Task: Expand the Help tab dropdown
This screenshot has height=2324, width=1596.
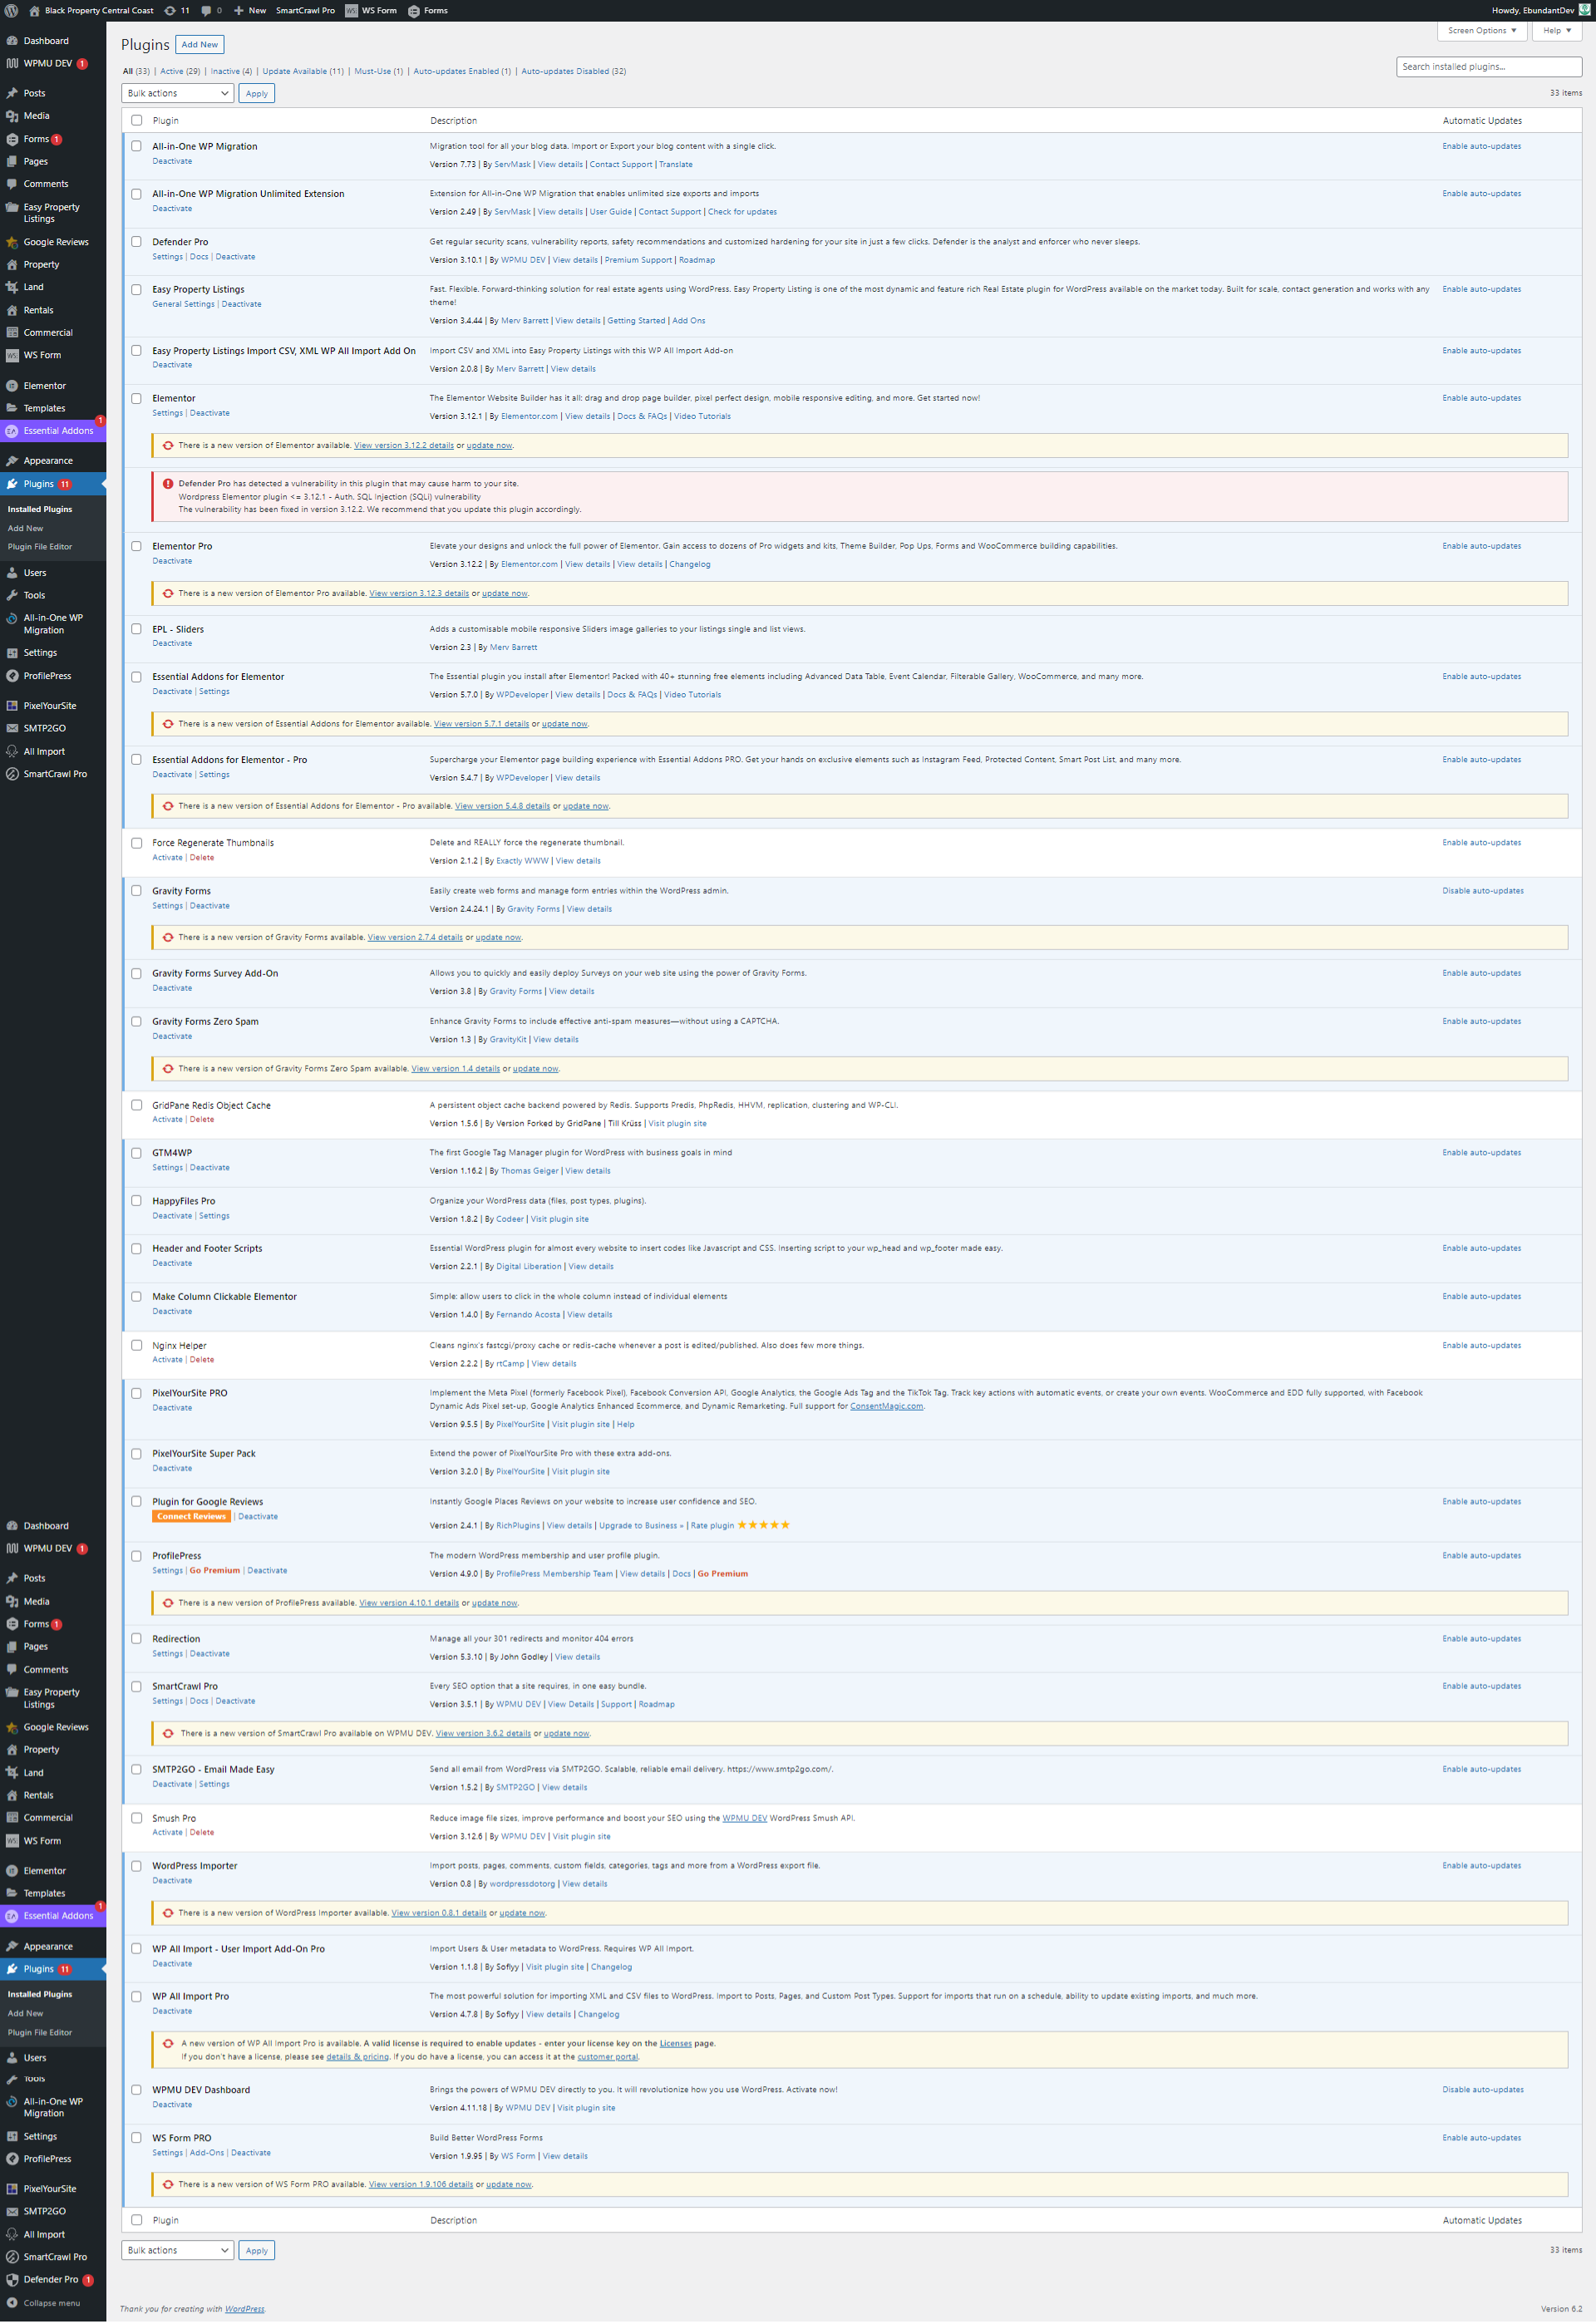Action: click(1556, 30)
